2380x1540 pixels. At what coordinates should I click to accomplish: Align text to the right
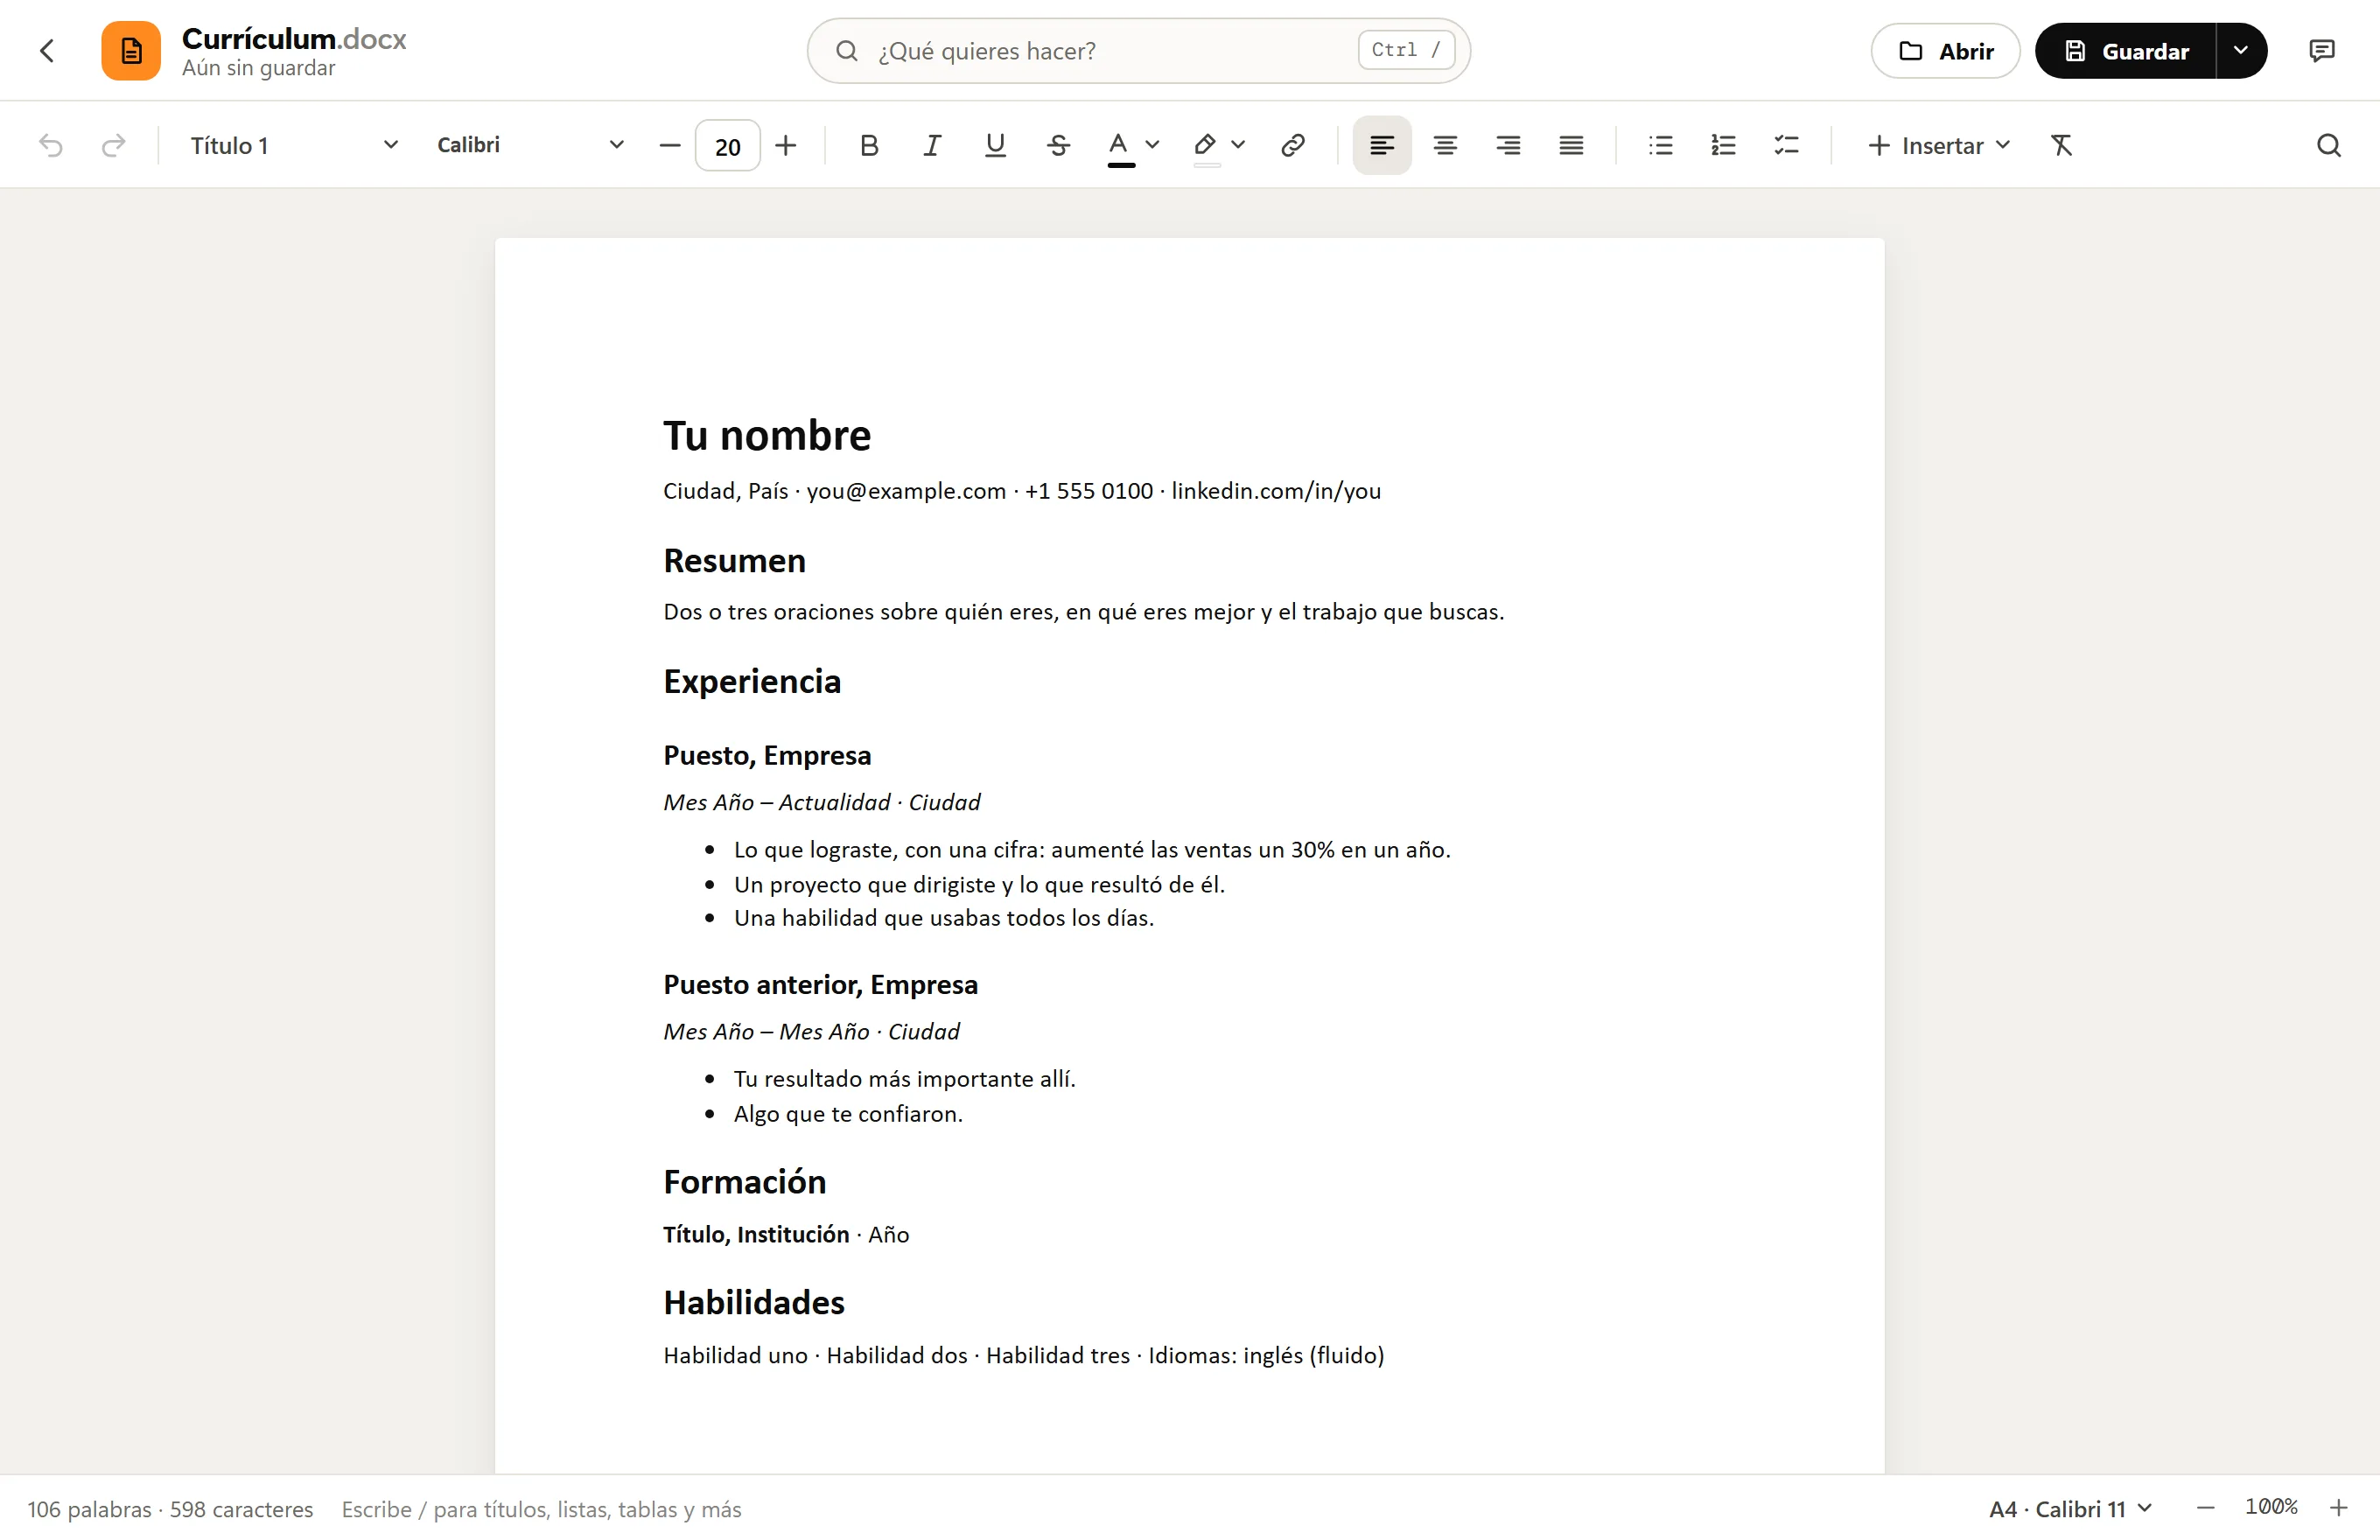(x=1508, y=146)
